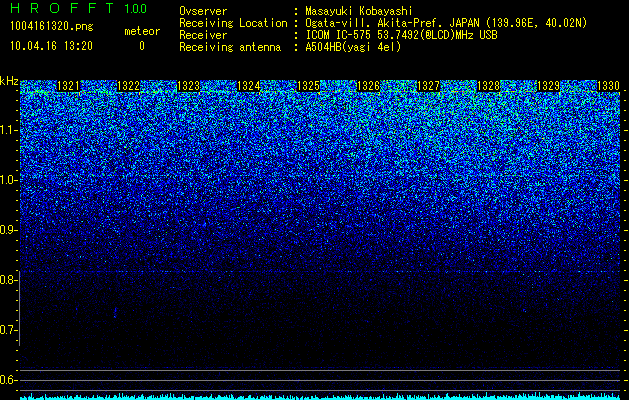Image resolution: width=629 pixels, height=400 pixels.
Task: Click the 1321 time marker
Action: (69, 86)
